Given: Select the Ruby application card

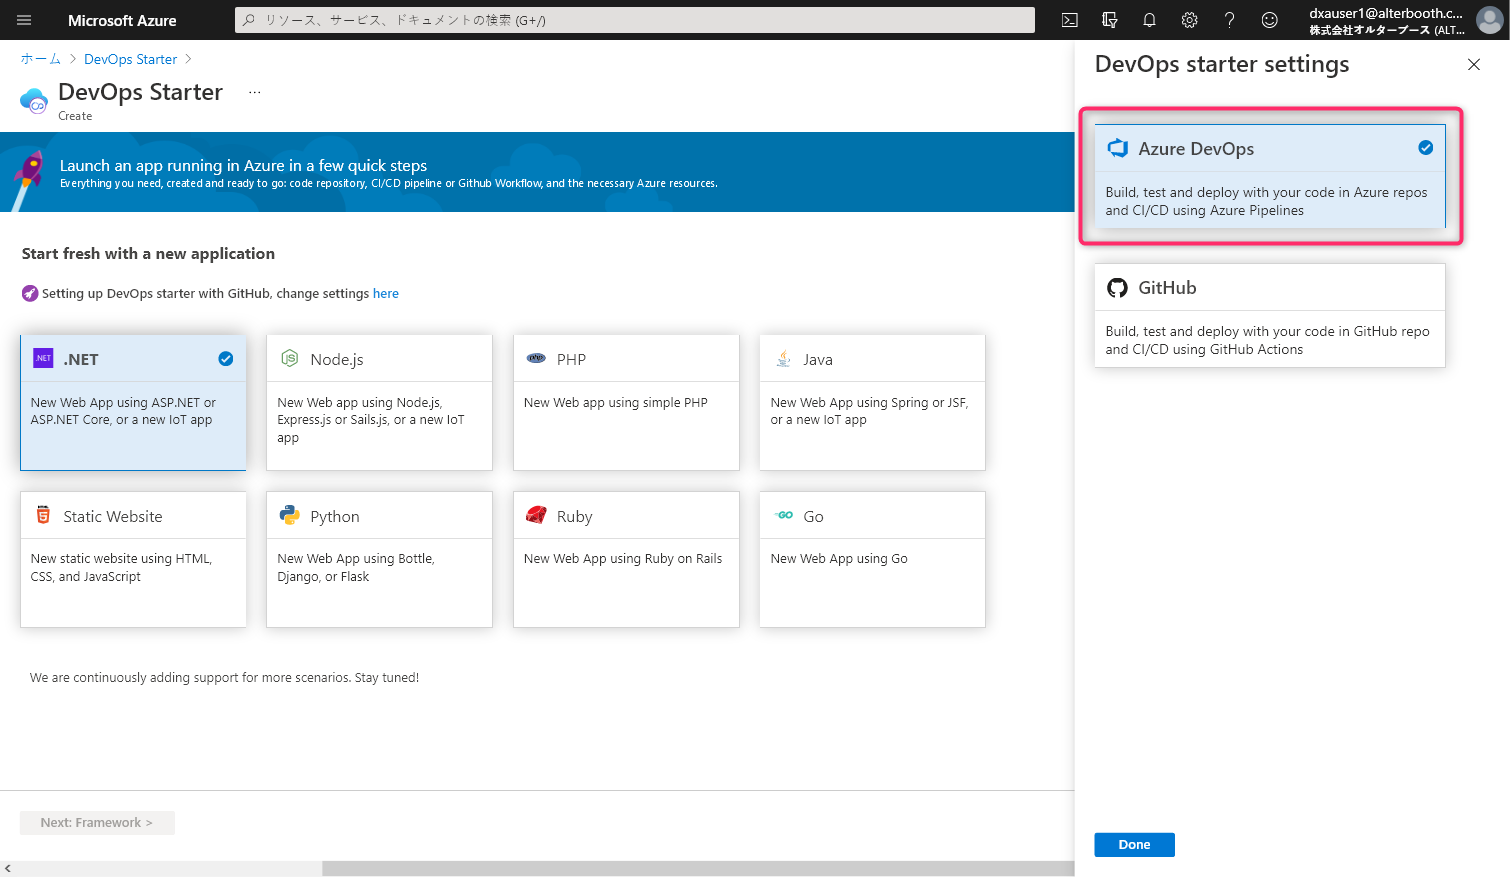Looking at the screenshot, I should (x=626, y=559).
